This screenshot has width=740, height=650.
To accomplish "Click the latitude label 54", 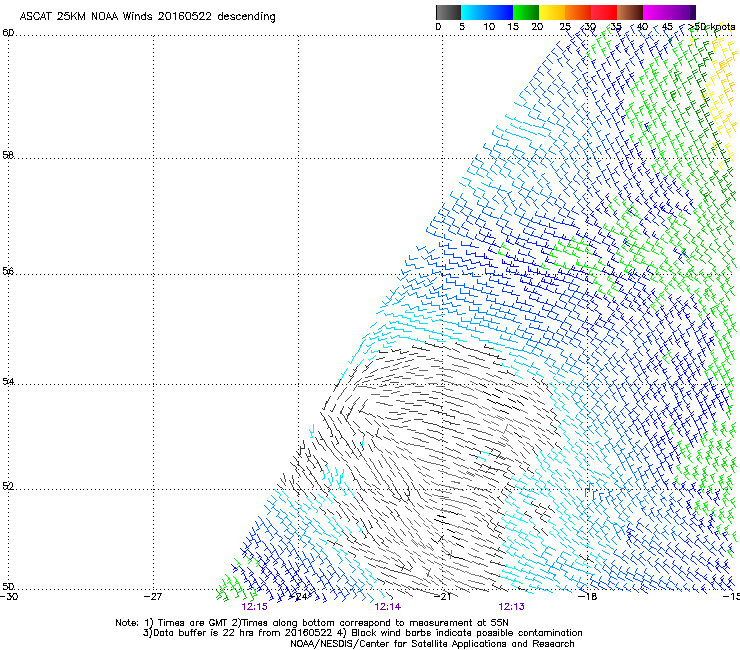I will (8, 381).
